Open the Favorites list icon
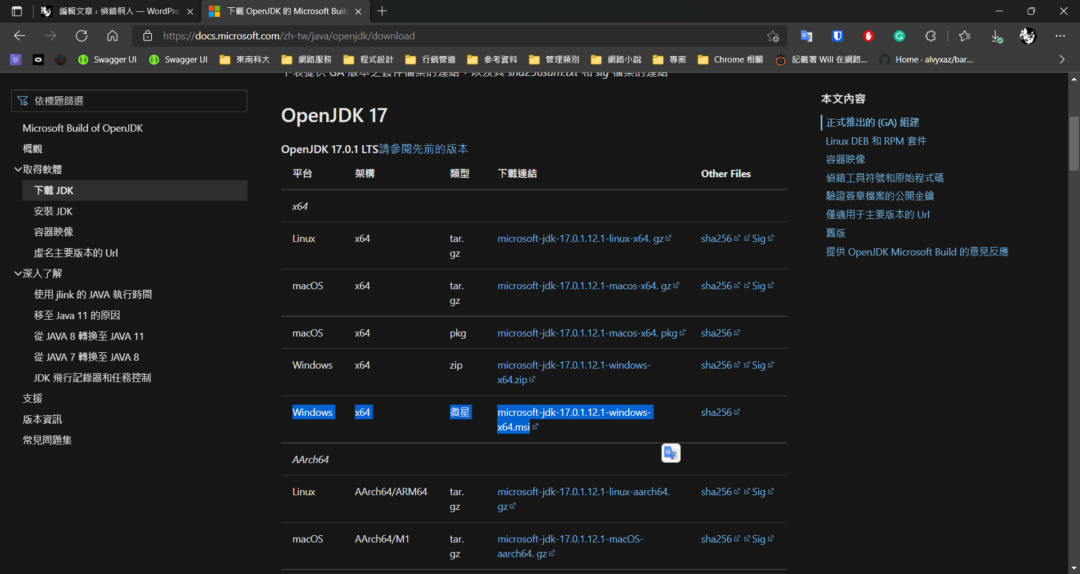Screen dimensions: 1080x574 click(964, 36)
